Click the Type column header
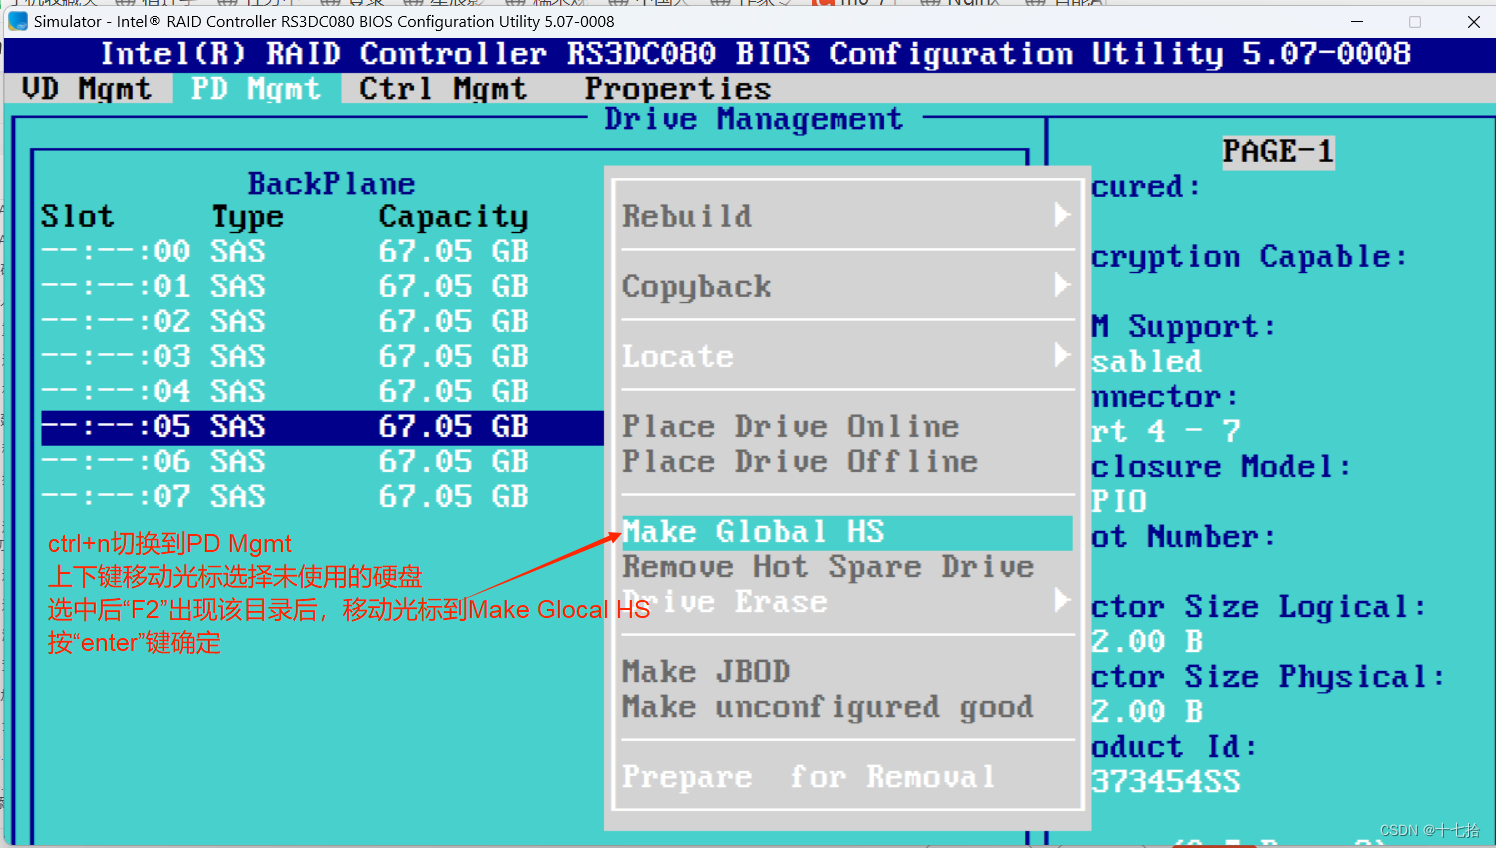This screenshot has height=848, width=1496. coord(247,217)
